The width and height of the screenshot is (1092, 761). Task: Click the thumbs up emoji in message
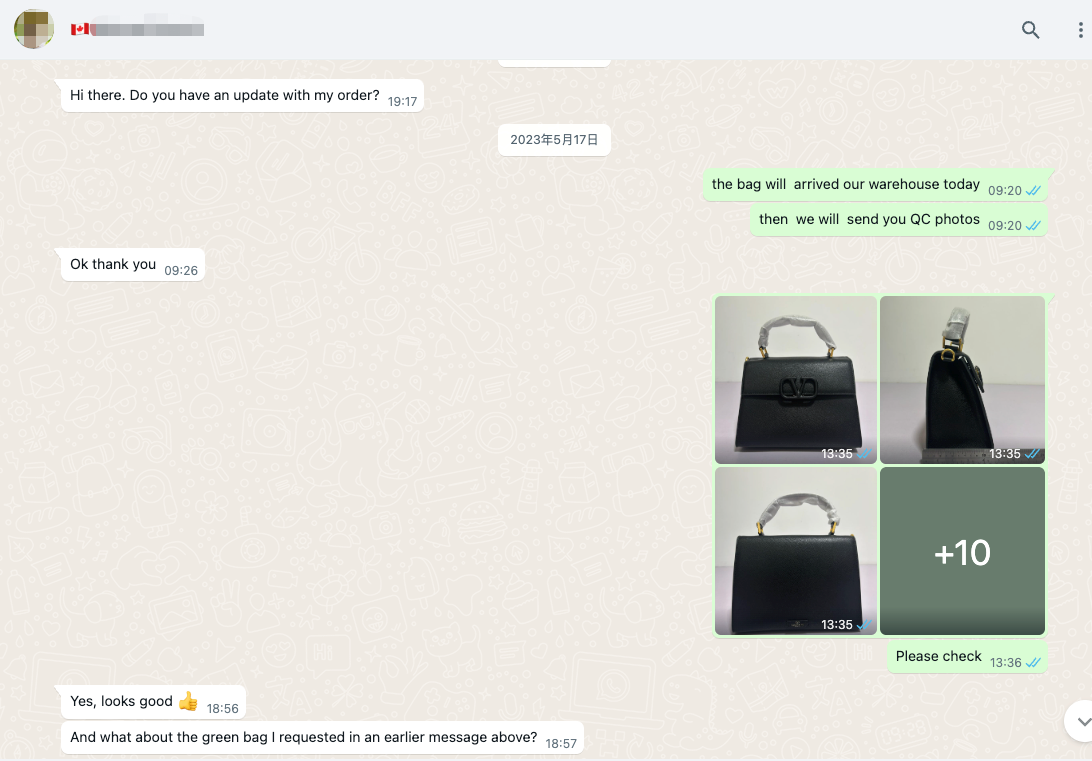point(188,701)
